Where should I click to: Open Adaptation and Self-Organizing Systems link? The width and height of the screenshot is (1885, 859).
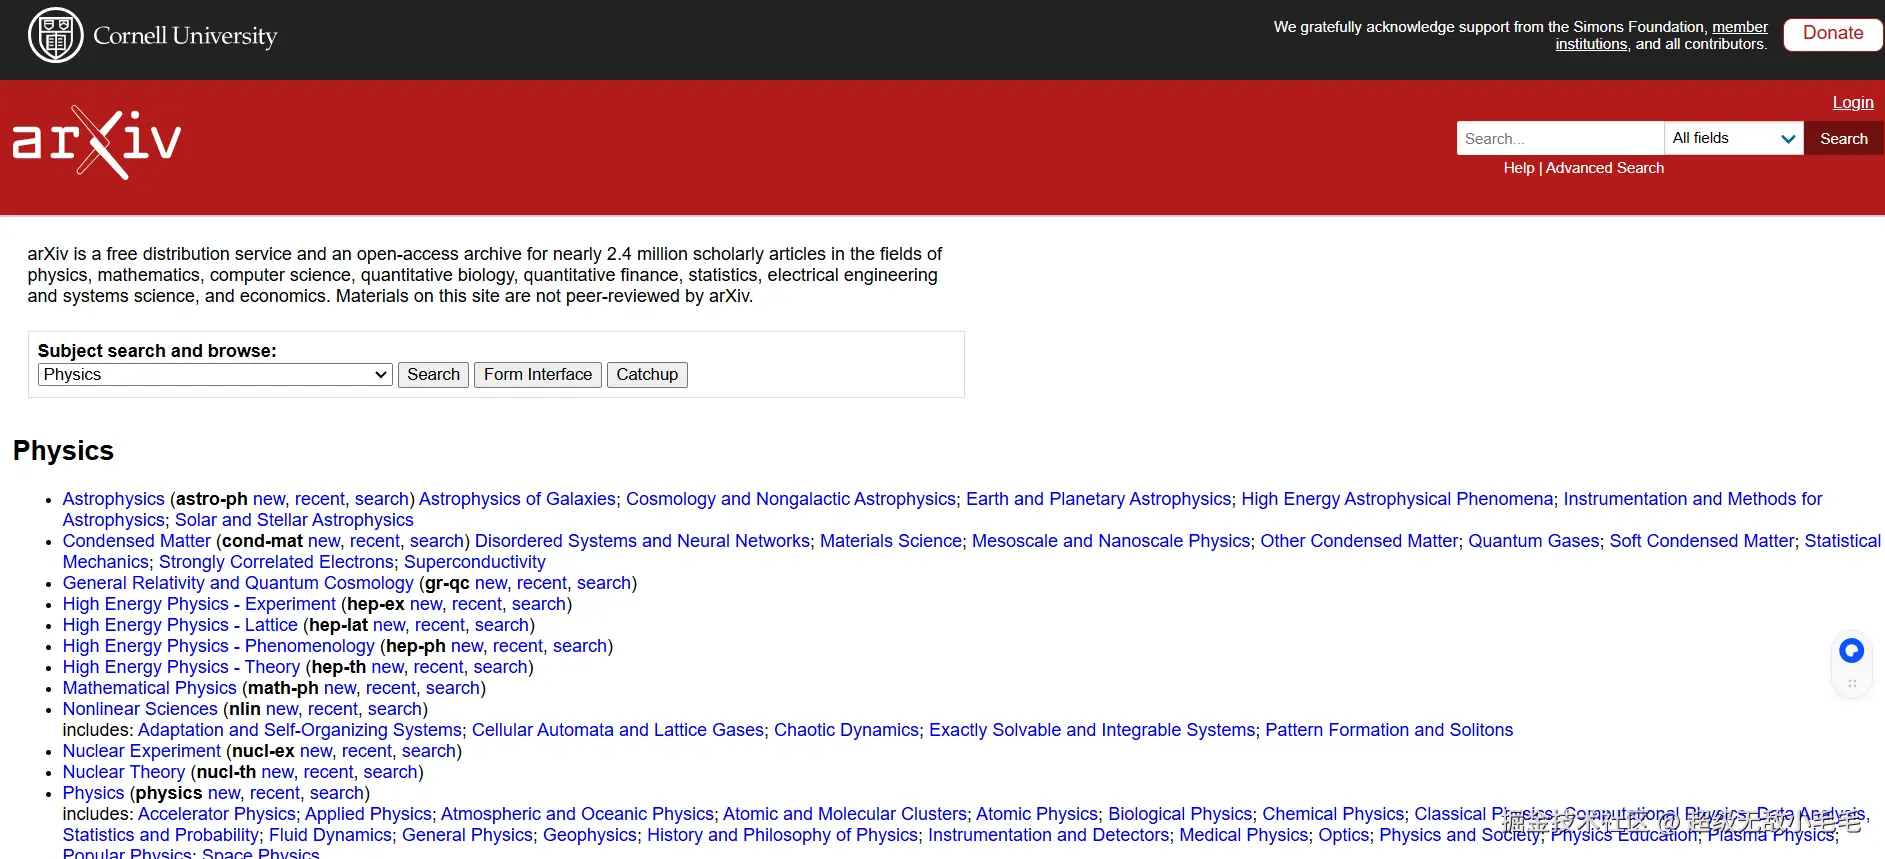click(x=300, y=730)
